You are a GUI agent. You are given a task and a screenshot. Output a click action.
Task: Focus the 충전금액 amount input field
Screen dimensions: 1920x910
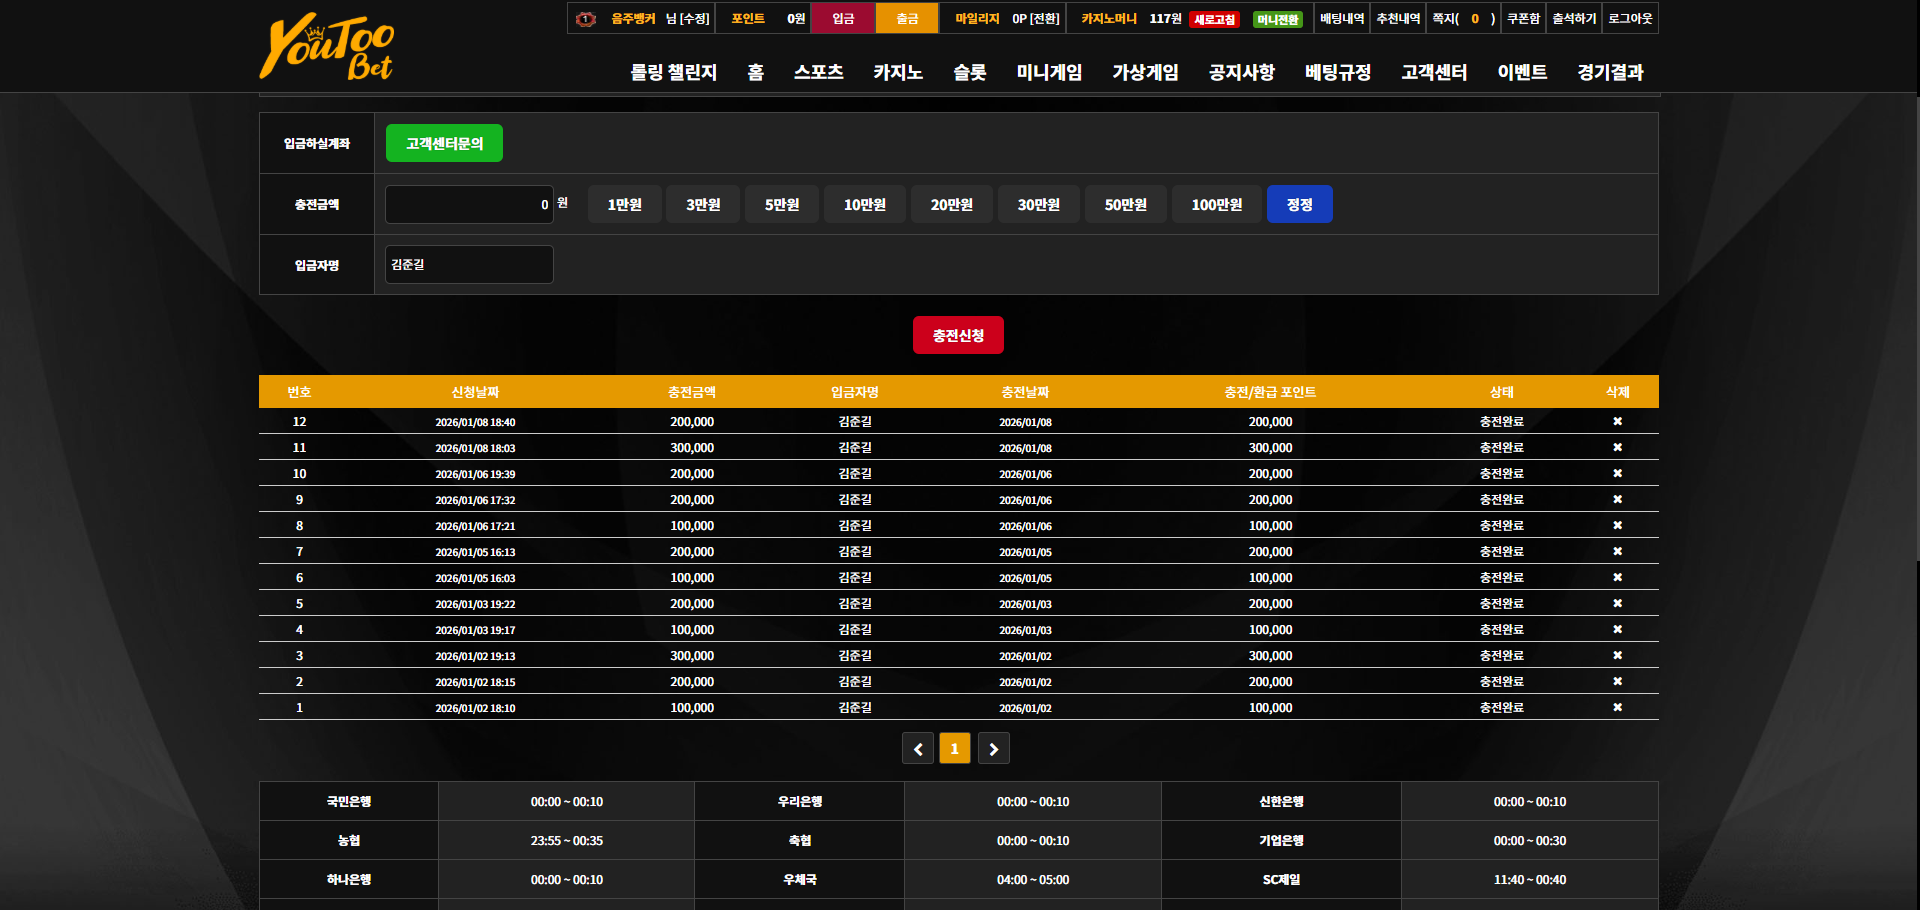click(469, 204)
